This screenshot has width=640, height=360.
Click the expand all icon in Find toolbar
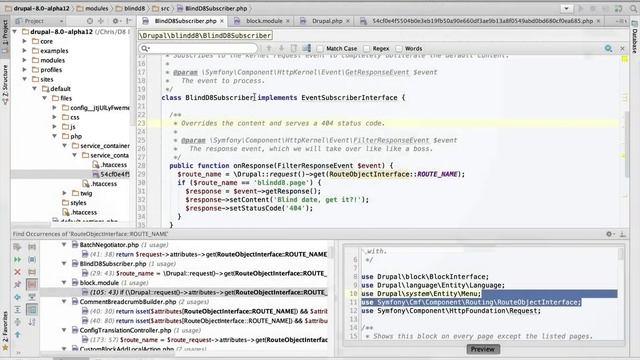coord(17,310)
